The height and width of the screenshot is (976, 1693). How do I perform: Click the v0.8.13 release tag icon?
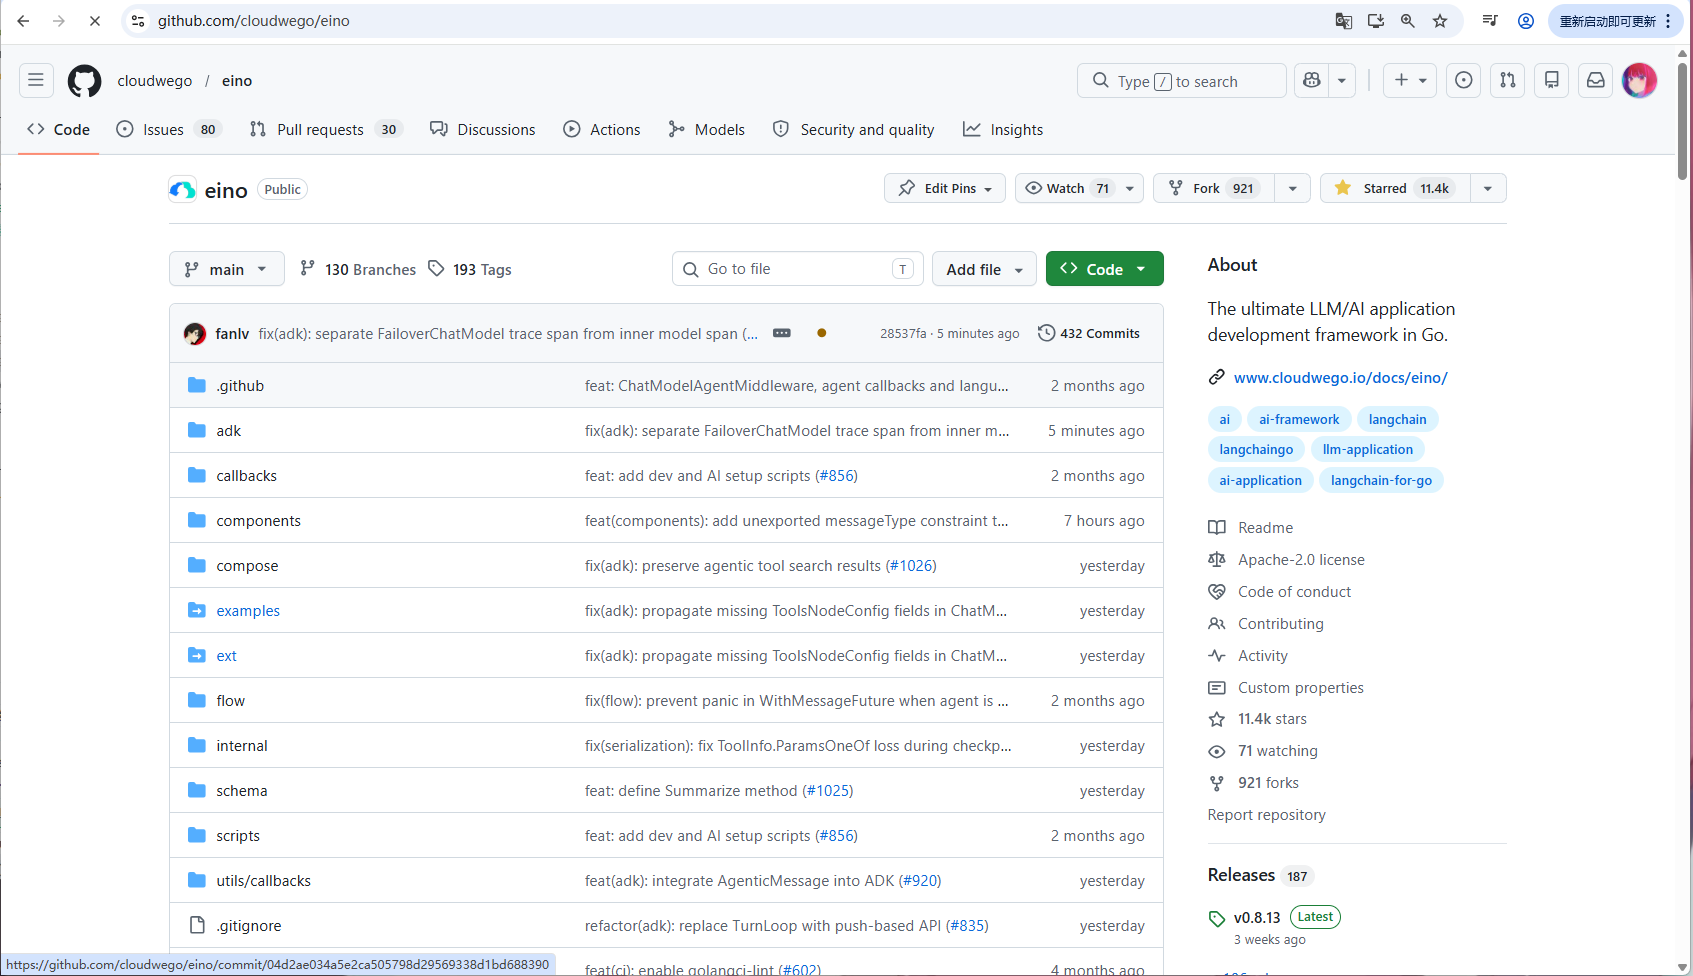[x=1217, y=919]
